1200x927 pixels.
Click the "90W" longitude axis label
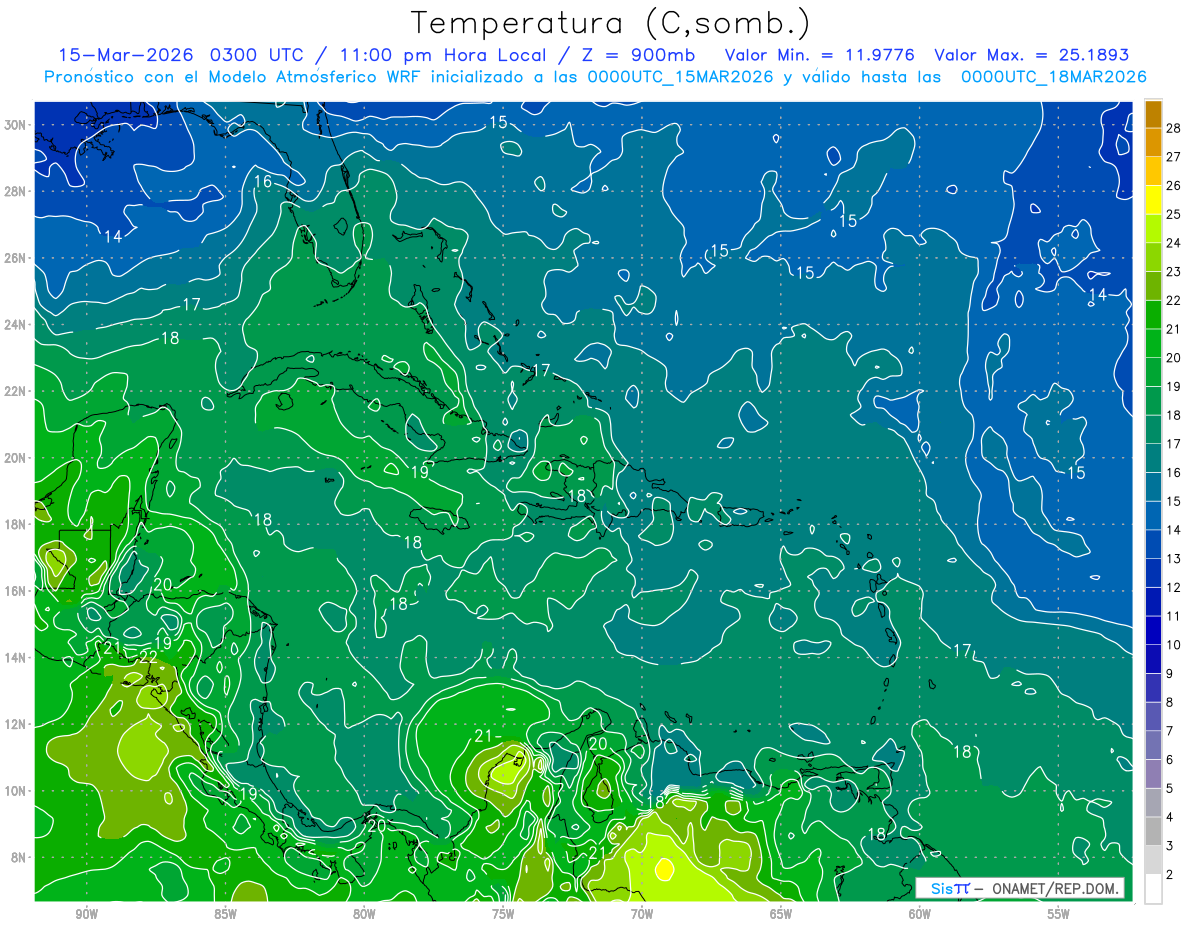click(x=86, y=914)
